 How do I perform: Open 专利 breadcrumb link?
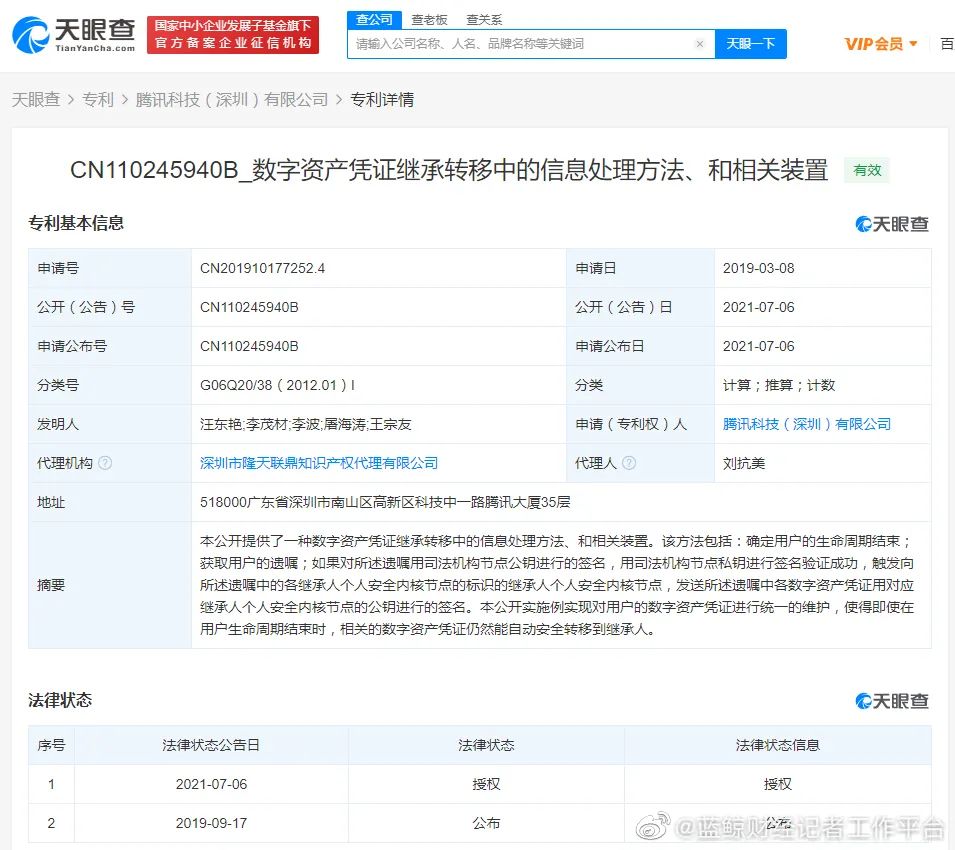98,99
